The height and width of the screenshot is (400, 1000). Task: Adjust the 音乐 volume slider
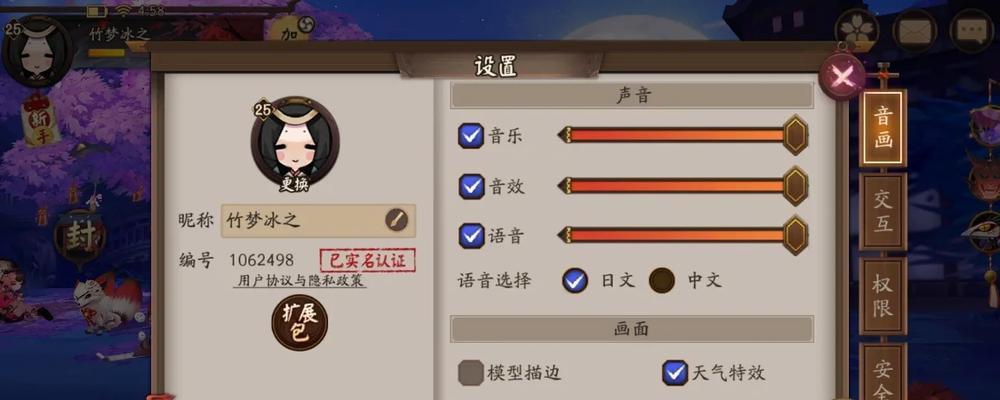(x=682, y=135)
